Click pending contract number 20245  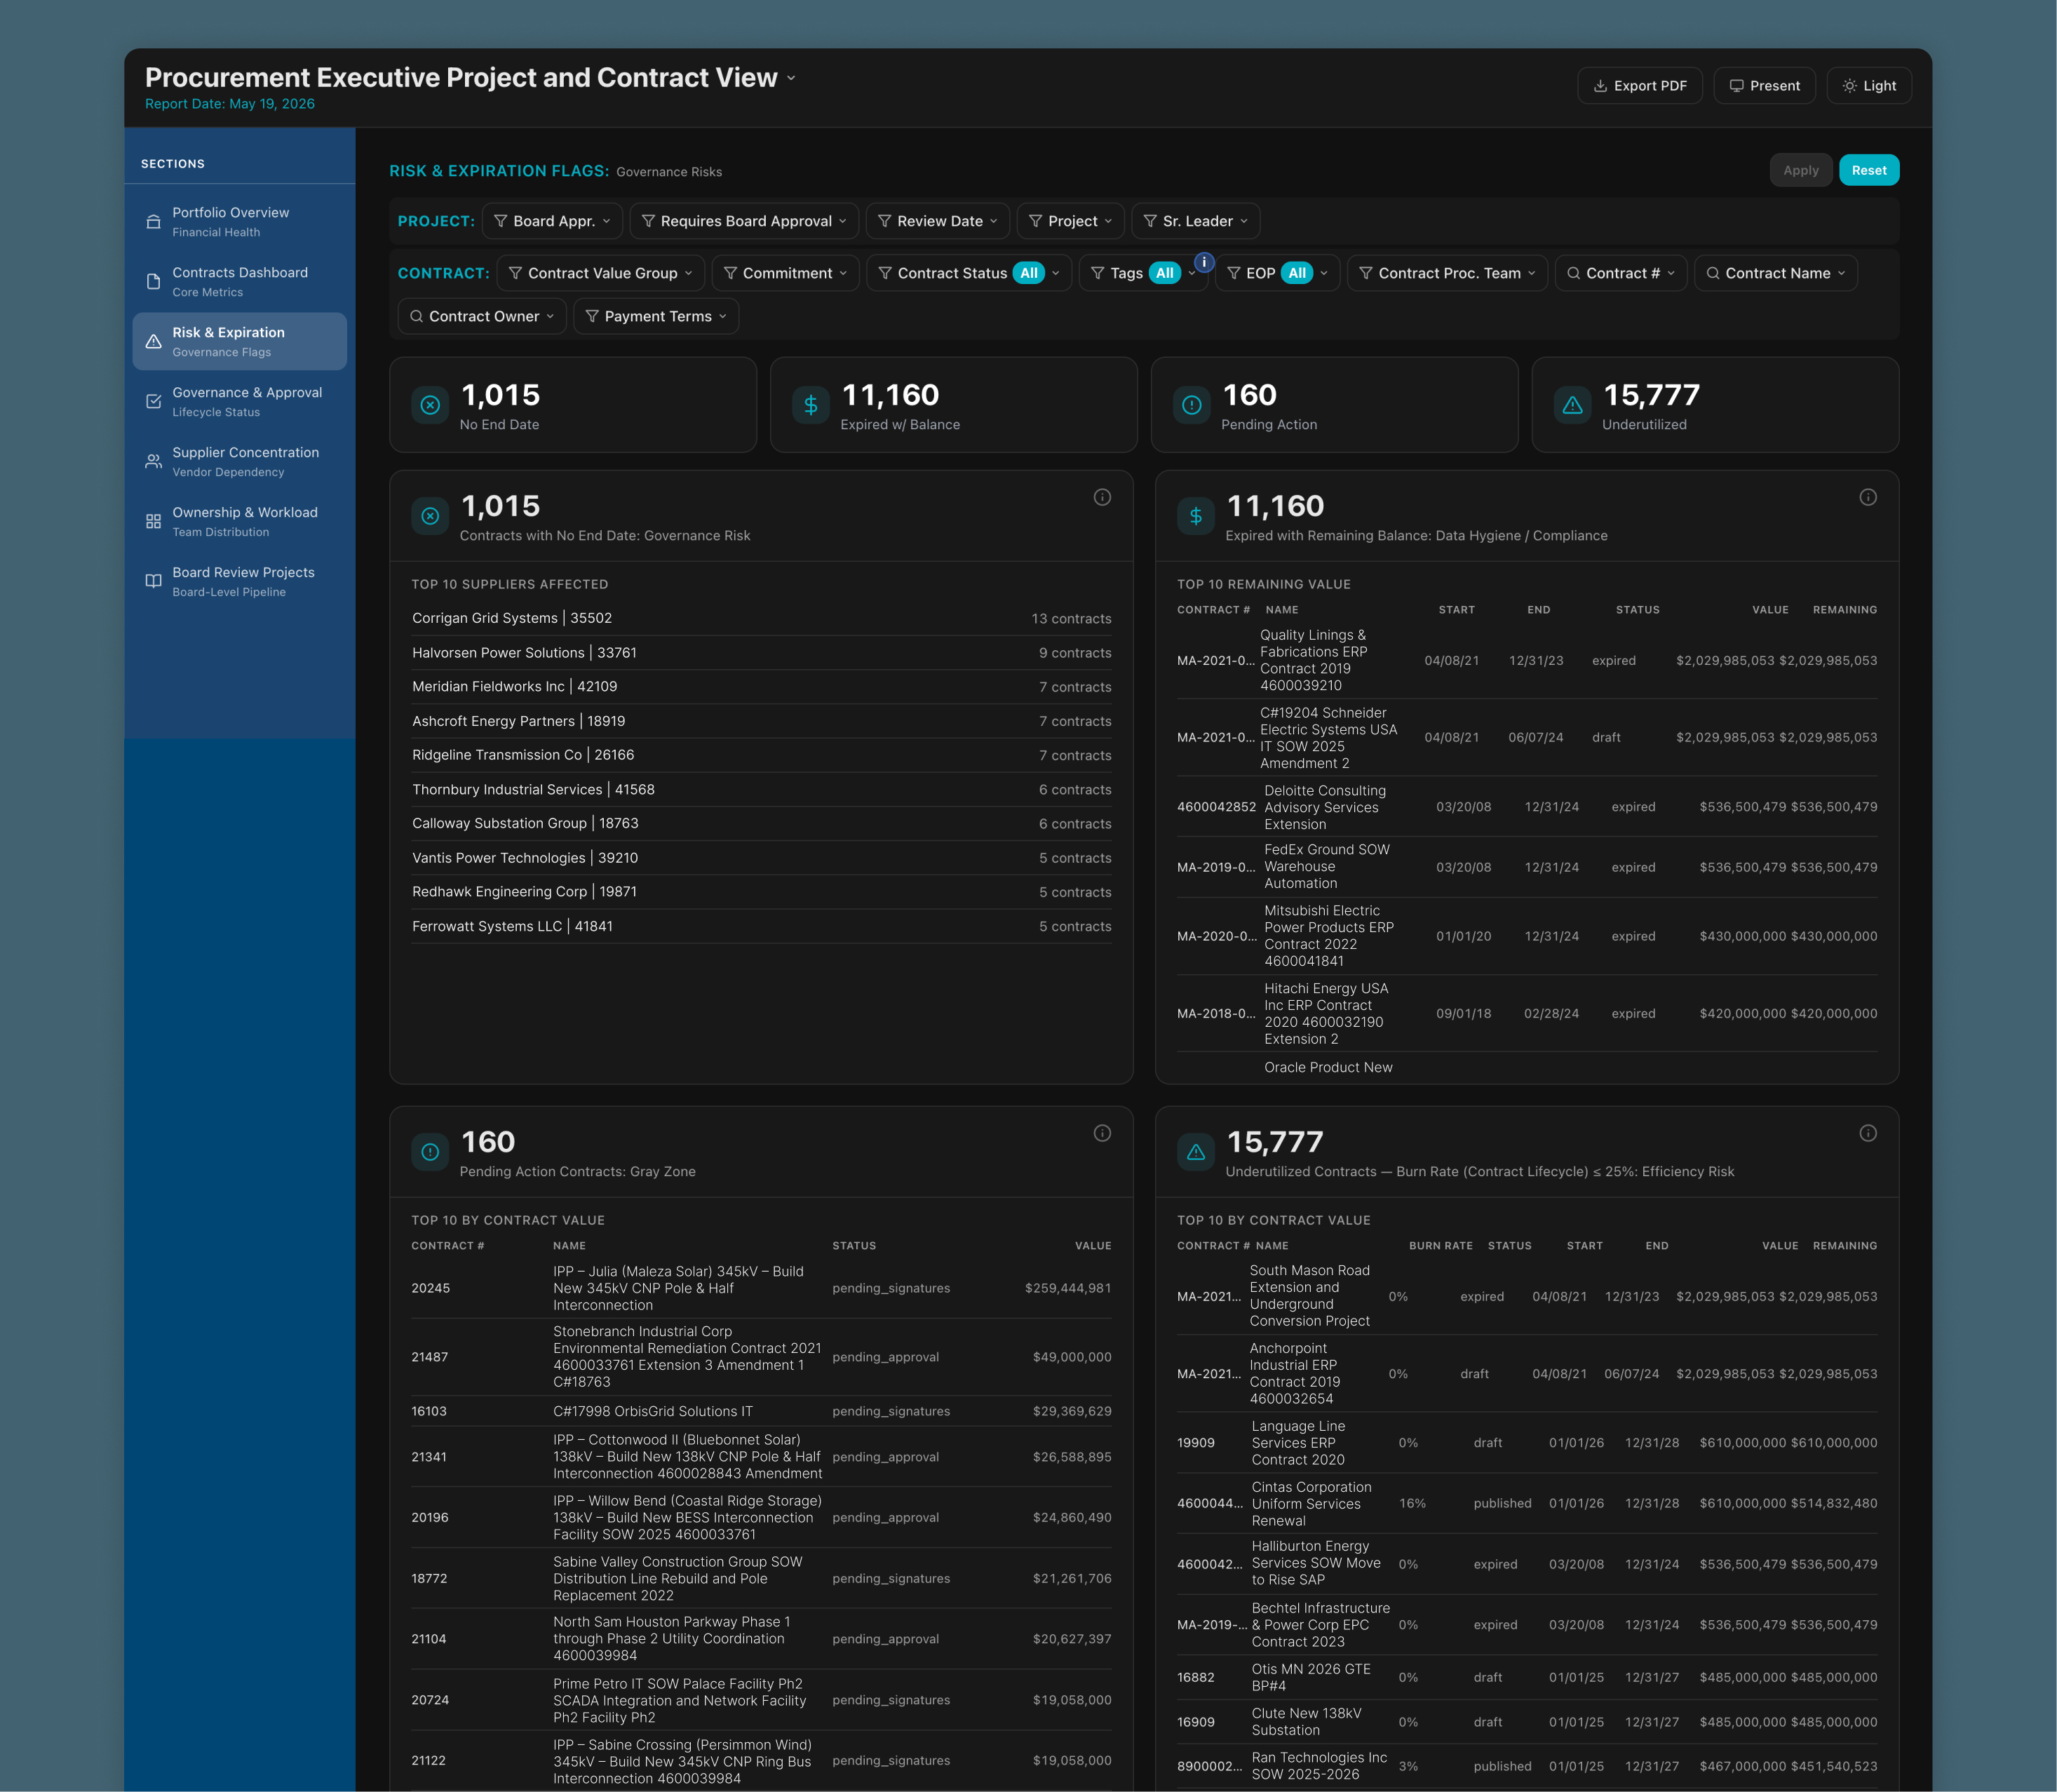point(431,1288)
